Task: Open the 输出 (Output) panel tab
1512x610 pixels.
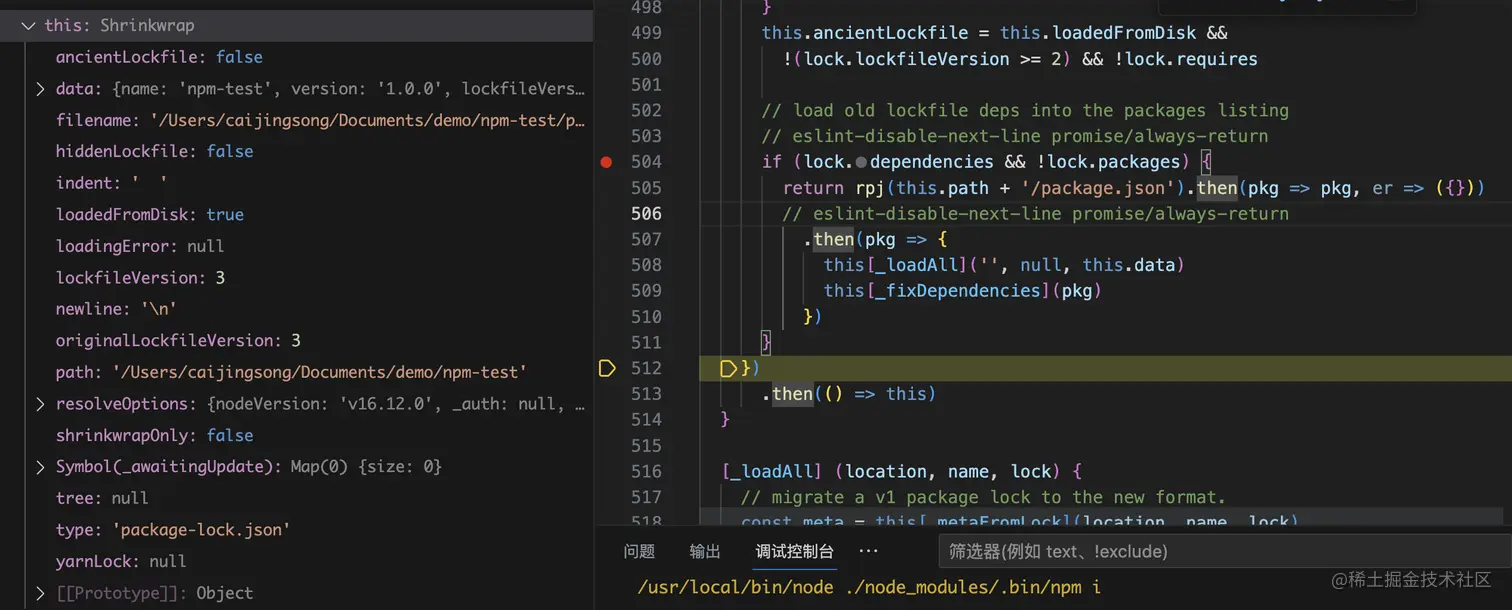Action: (x=705, y=551)
